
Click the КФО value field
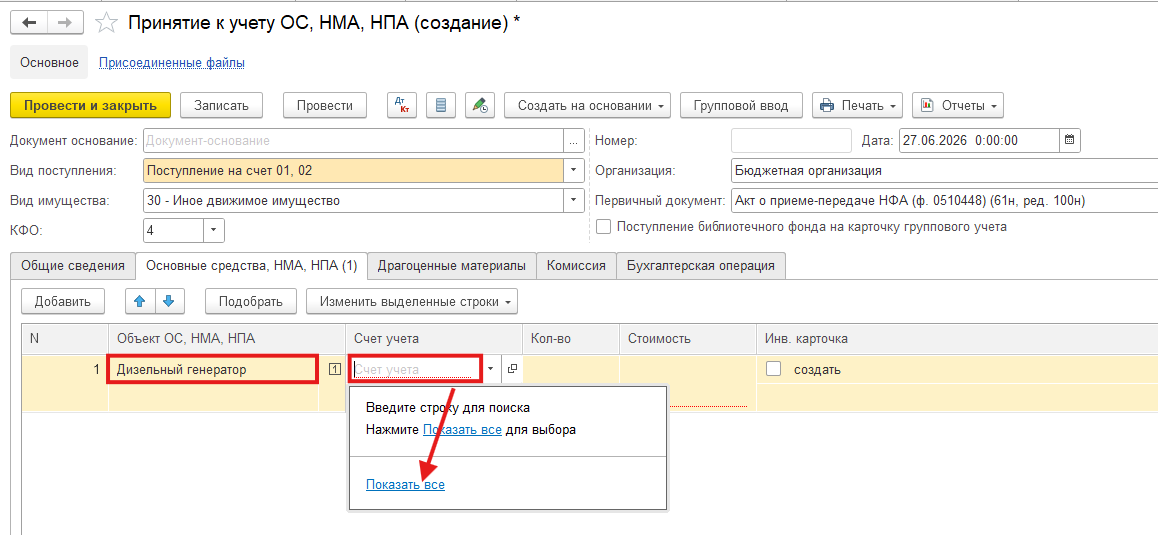[173, 231]
